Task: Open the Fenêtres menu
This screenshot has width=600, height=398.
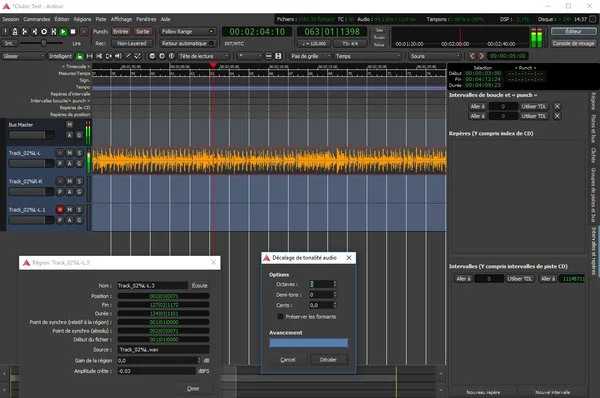Action: click(x=146, y=19)
